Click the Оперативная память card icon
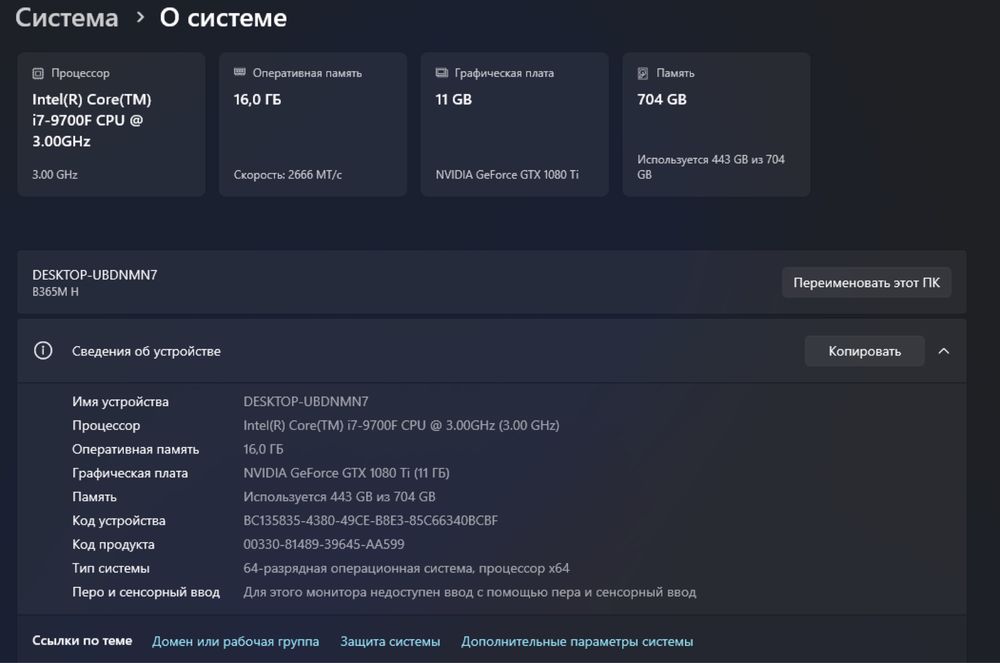 [240, 72]
